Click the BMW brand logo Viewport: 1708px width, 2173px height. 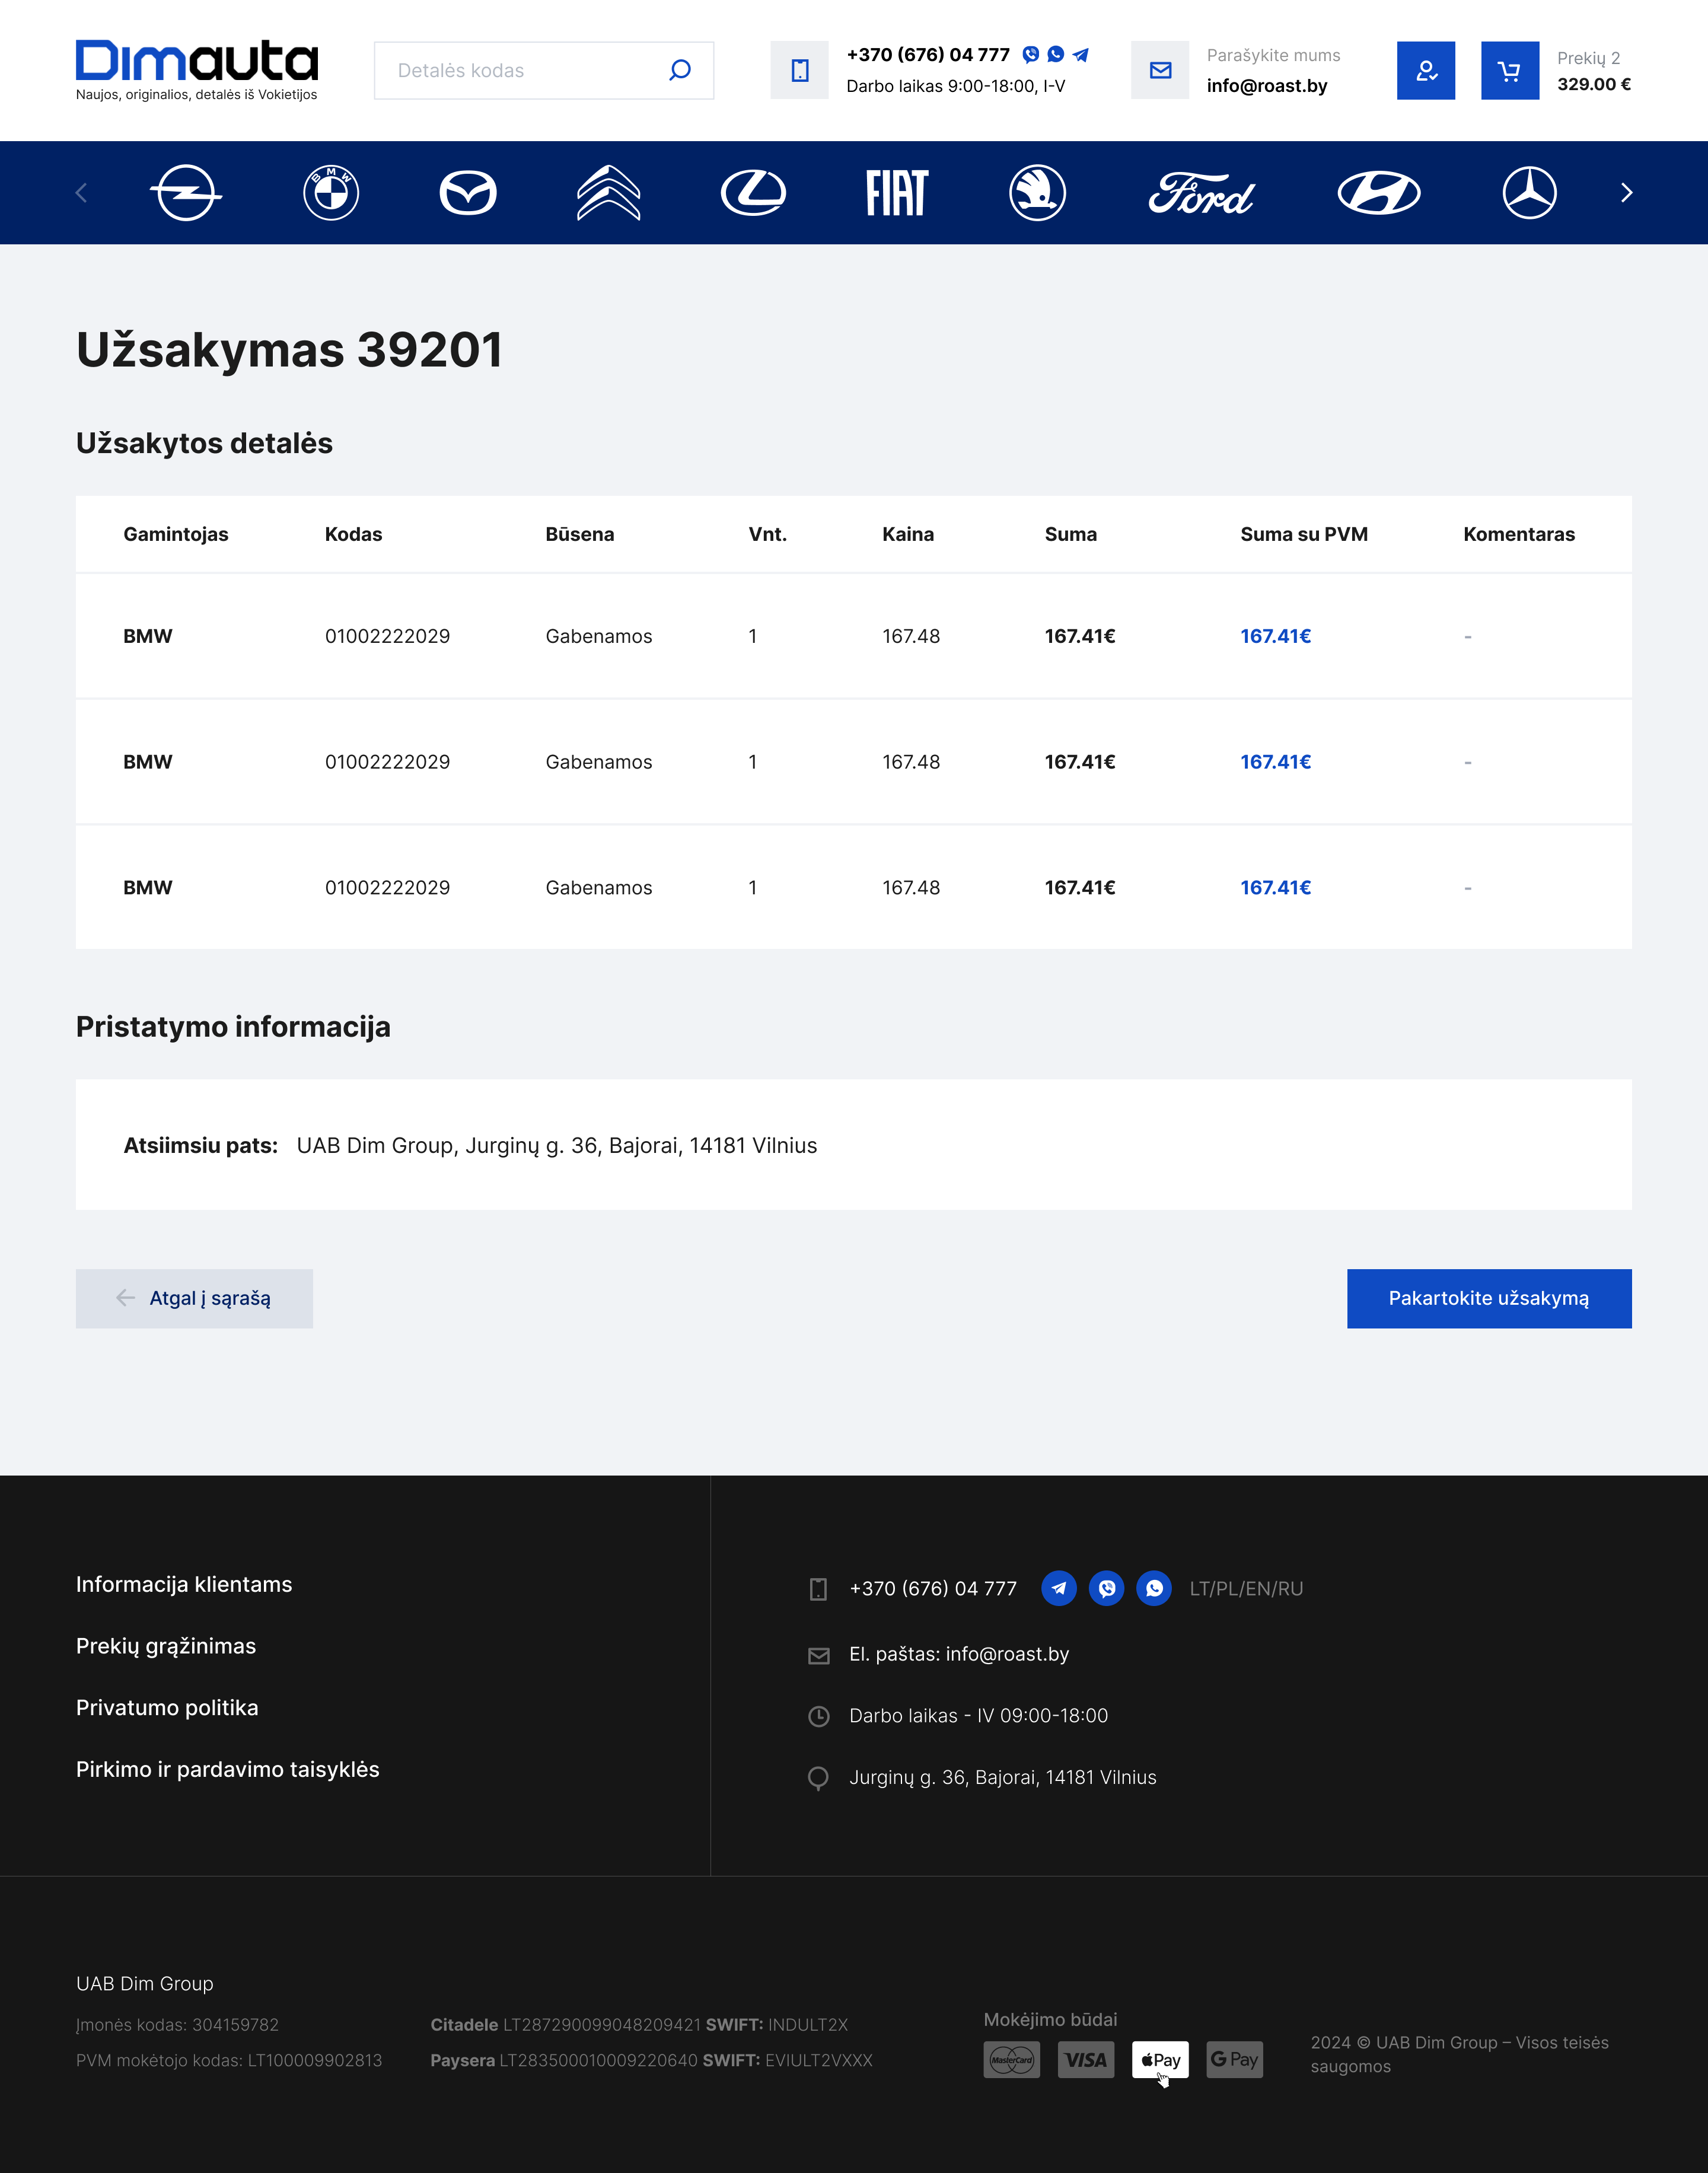point(331,193)
